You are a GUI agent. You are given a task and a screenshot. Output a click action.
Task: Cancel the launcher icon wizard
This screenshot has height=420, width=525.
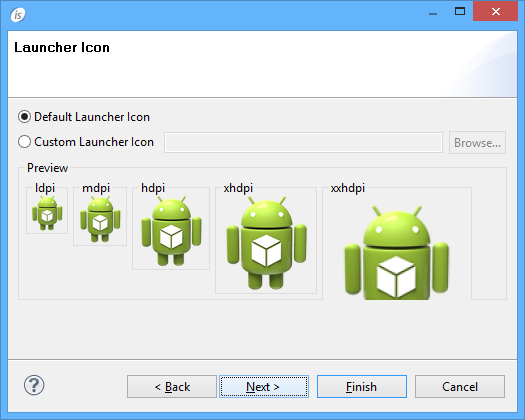point(460,387)
